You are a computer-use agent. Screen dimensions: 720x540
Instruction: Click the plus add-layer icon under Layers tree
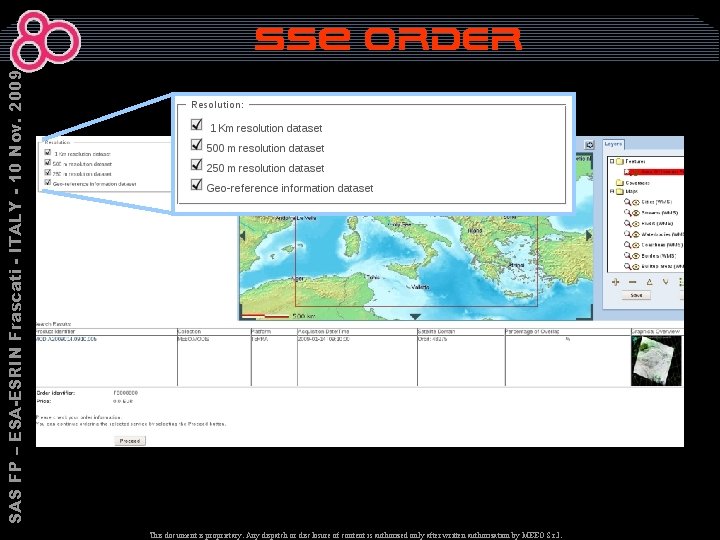point(615,282)
